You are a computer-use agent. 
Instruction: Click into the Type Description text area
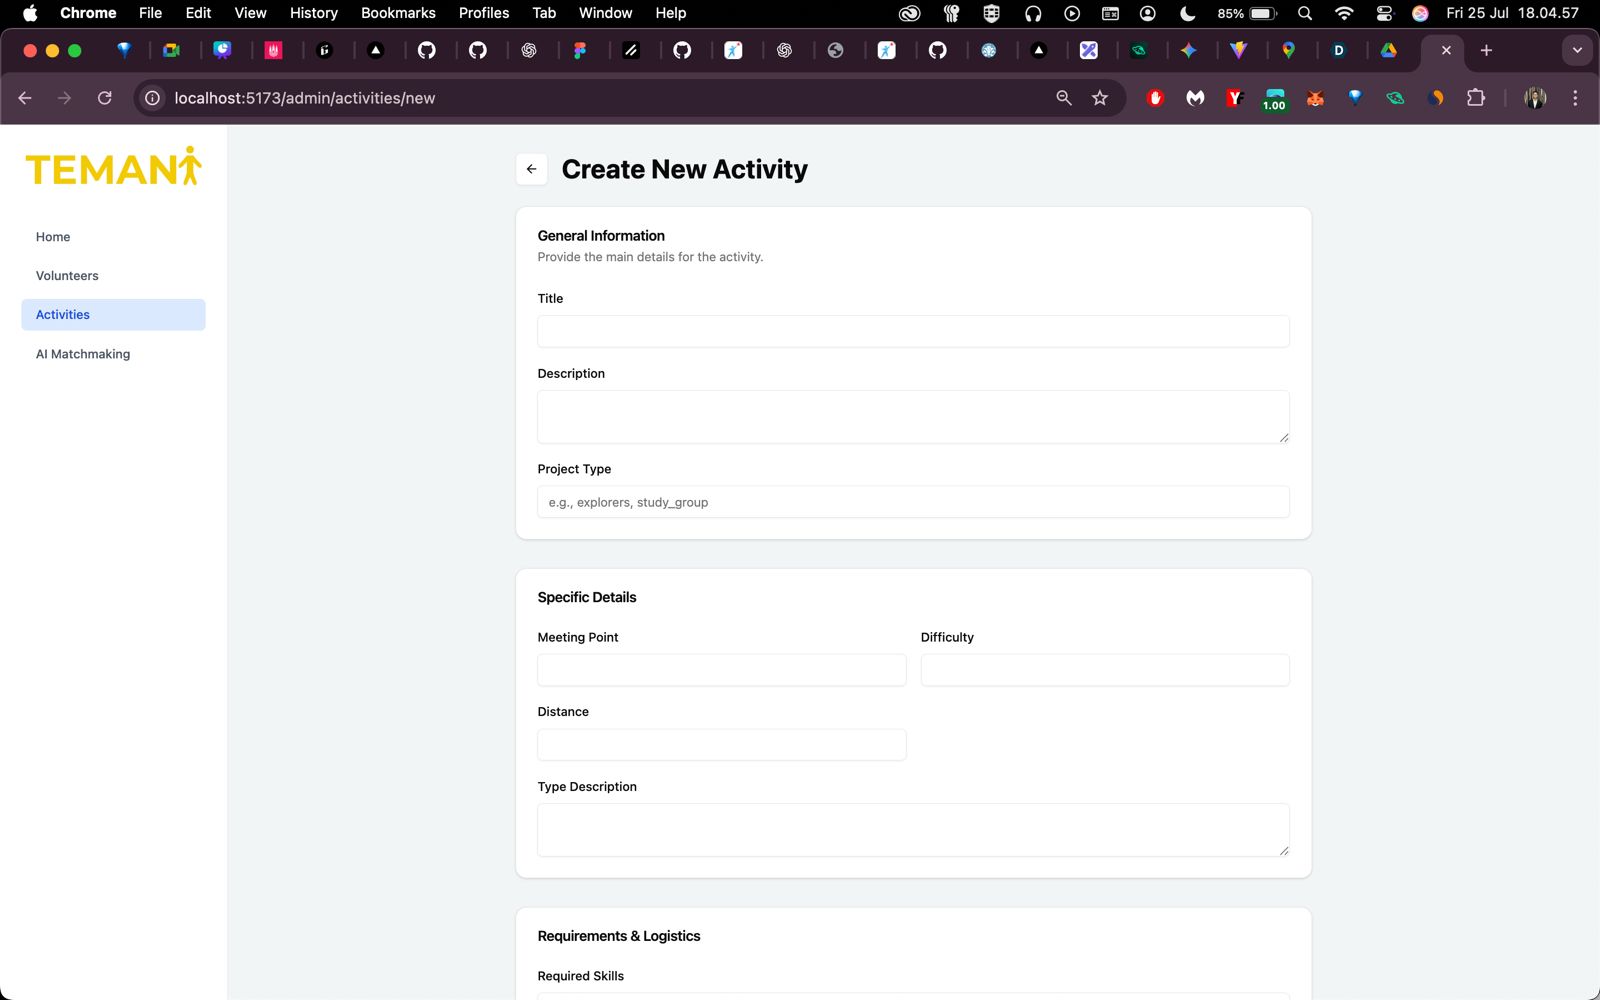913,830
